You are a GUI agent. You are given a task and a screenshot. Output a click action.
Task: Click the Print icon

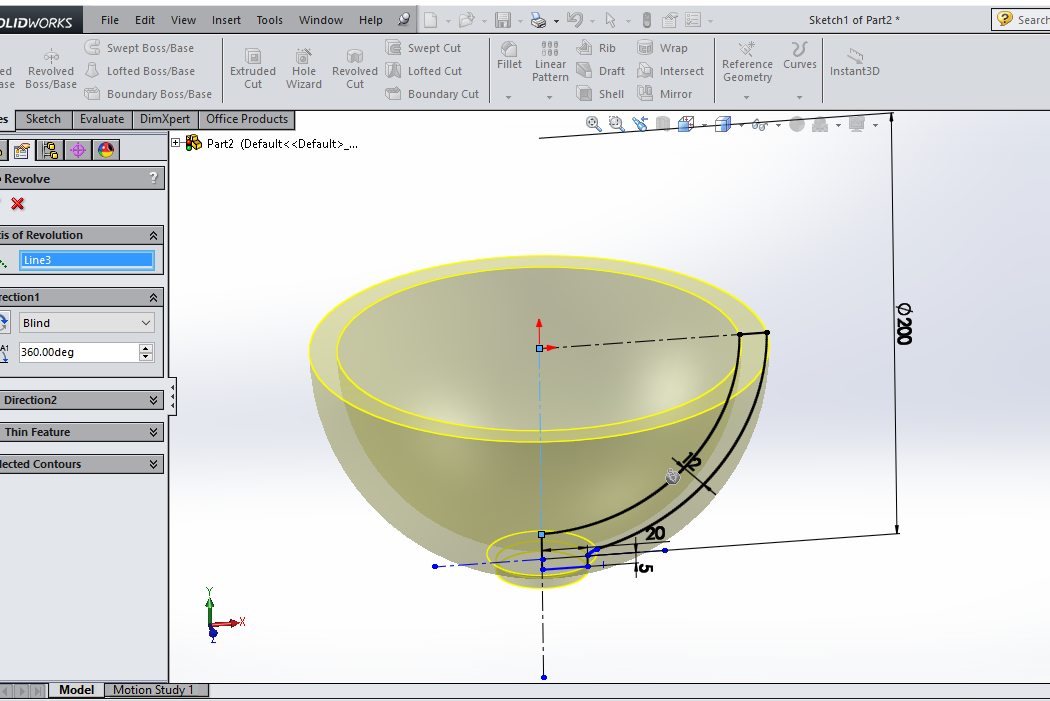point(538,21)
